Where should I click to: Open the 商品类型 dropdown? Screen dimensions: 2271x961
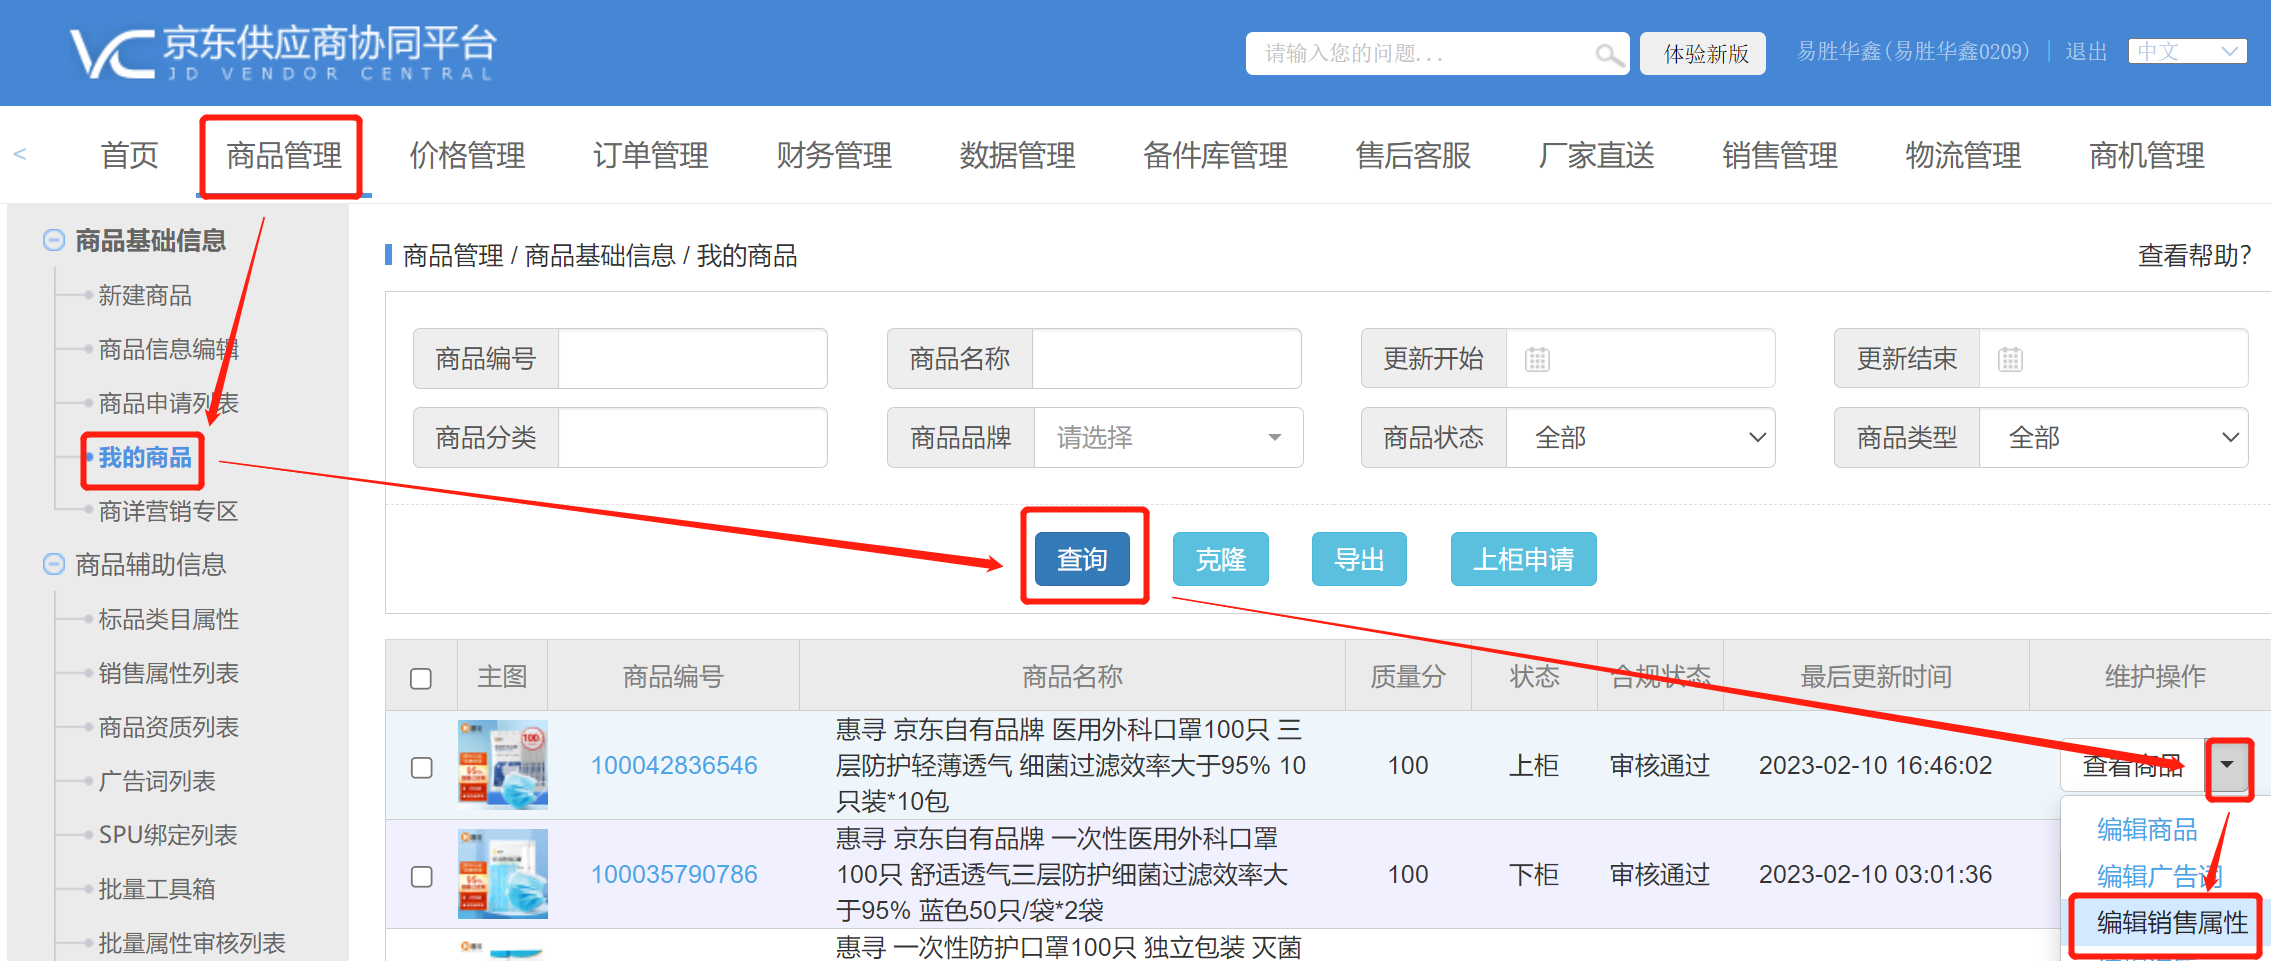click(2113, 437)
